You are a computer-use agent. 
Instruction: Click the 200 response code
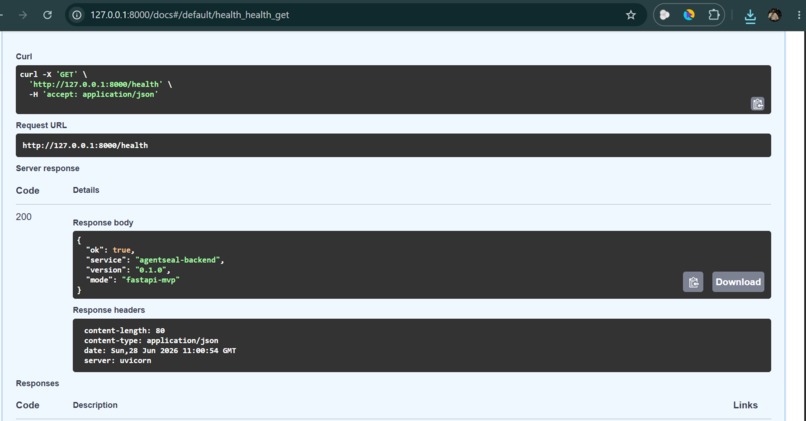(24, 217)
